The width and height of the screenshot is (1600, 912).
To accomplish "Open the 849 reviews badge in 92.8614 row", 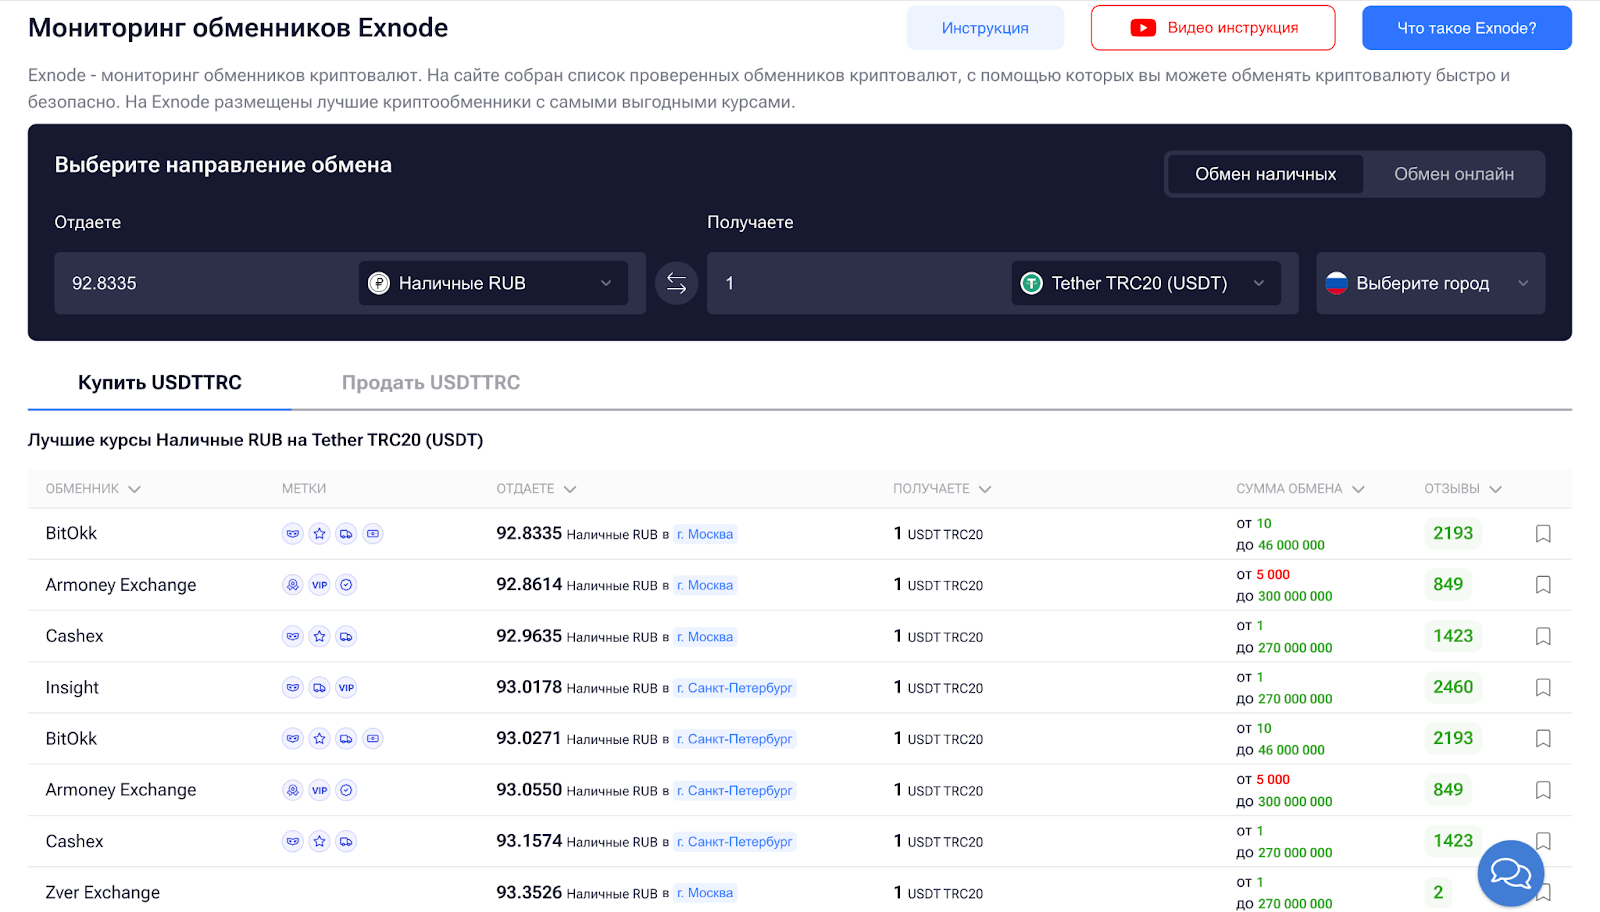I will coord(1448,584).
